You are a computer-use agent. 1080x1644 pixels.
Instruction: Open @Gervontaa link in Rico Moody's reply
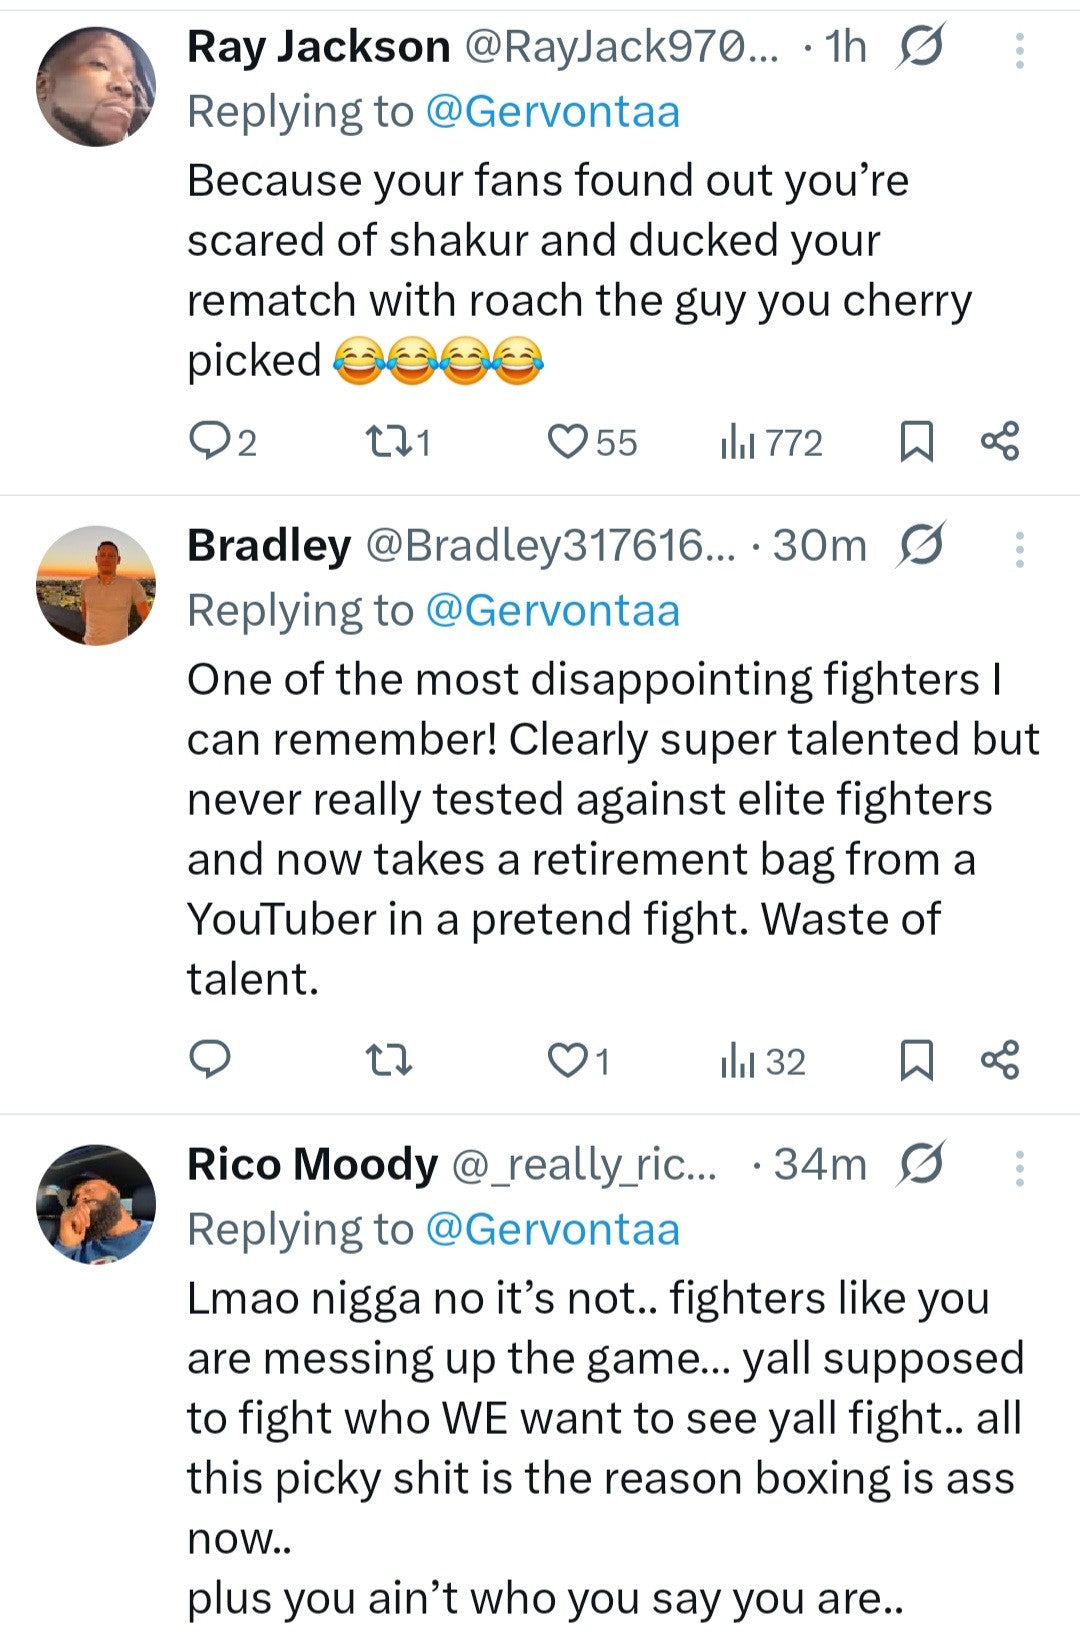click(552, 1229)
